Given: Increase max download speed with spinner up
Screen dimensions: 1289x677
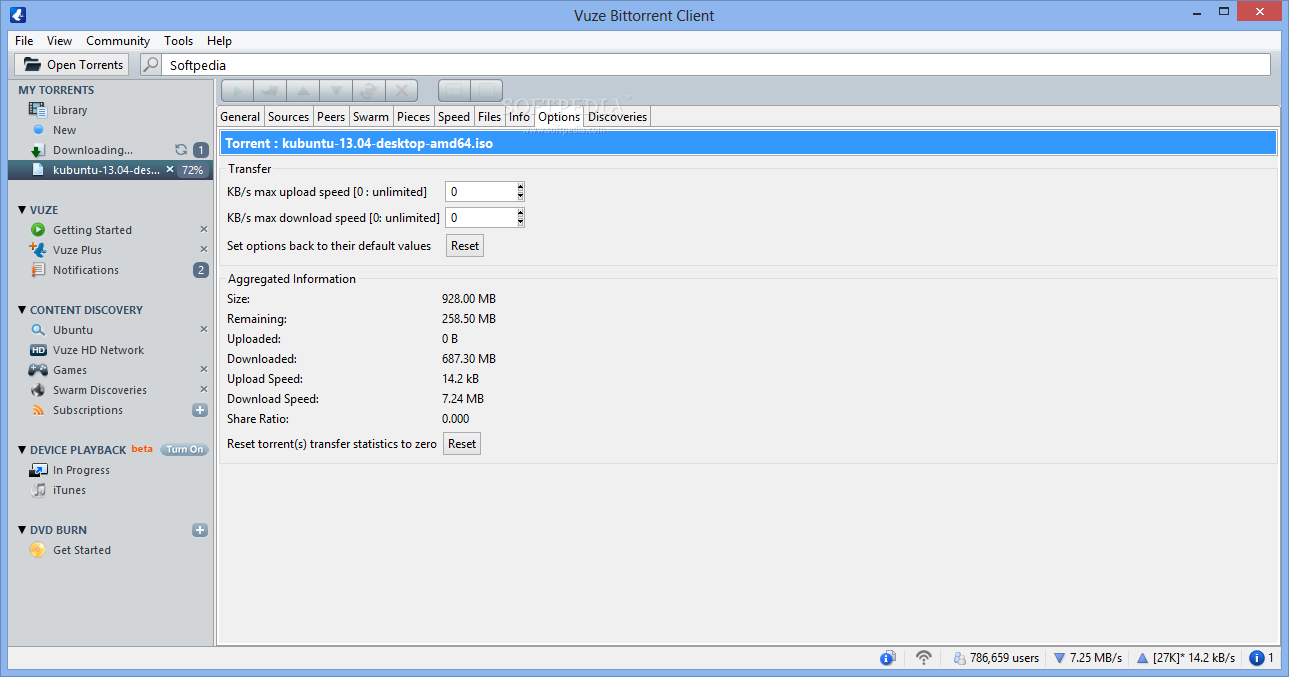Looking at the screenshot, I should tap(520, 213).
